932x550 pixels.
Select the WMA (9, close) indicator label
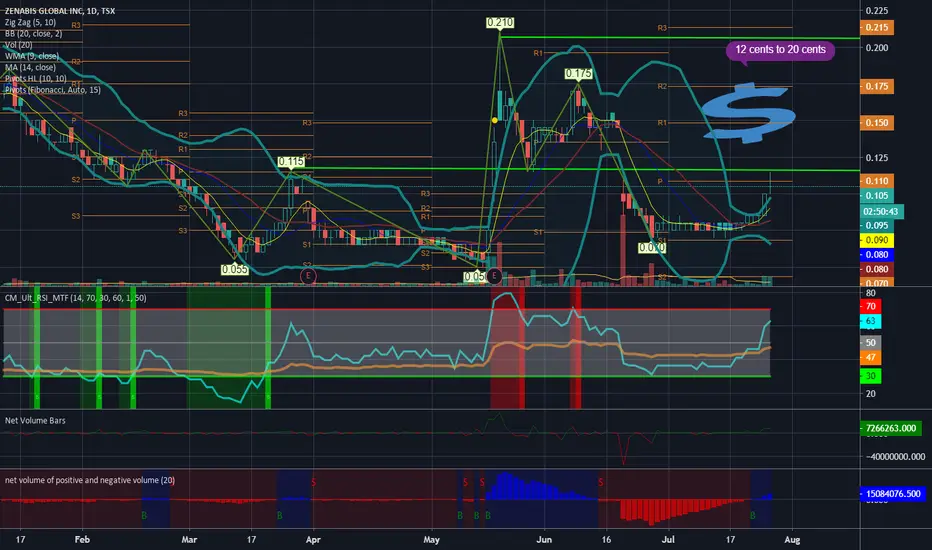(x=32, y=56)
